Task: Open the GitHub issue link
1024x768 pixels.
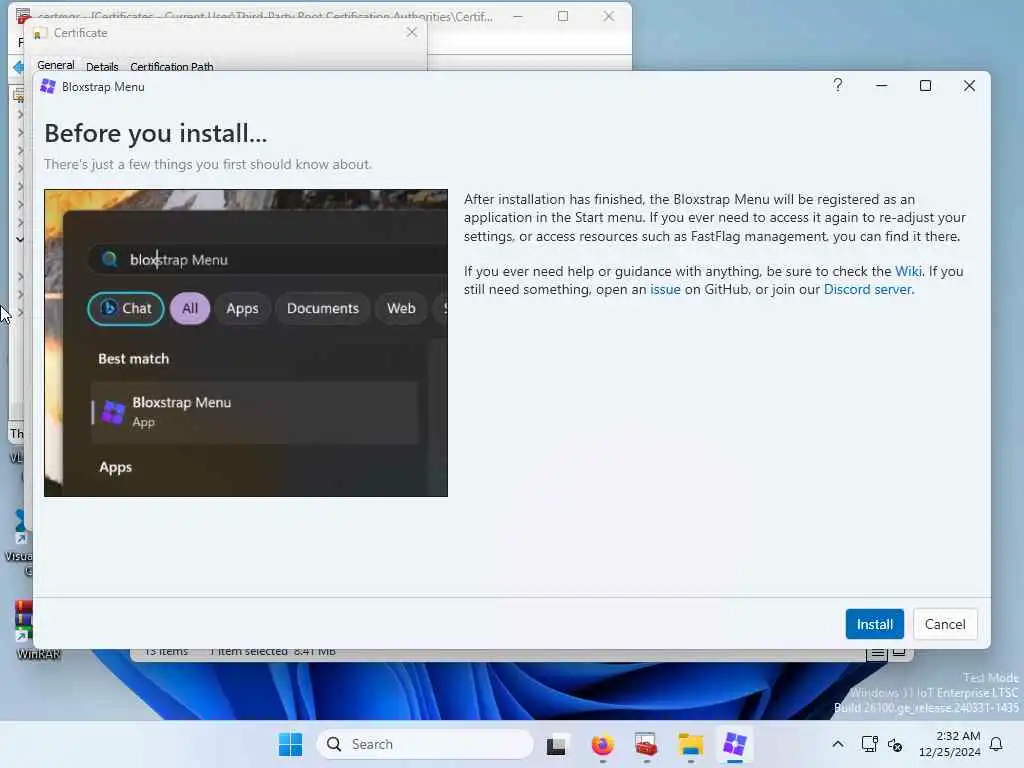Action: pyautogui.click(x=665, y=289)
